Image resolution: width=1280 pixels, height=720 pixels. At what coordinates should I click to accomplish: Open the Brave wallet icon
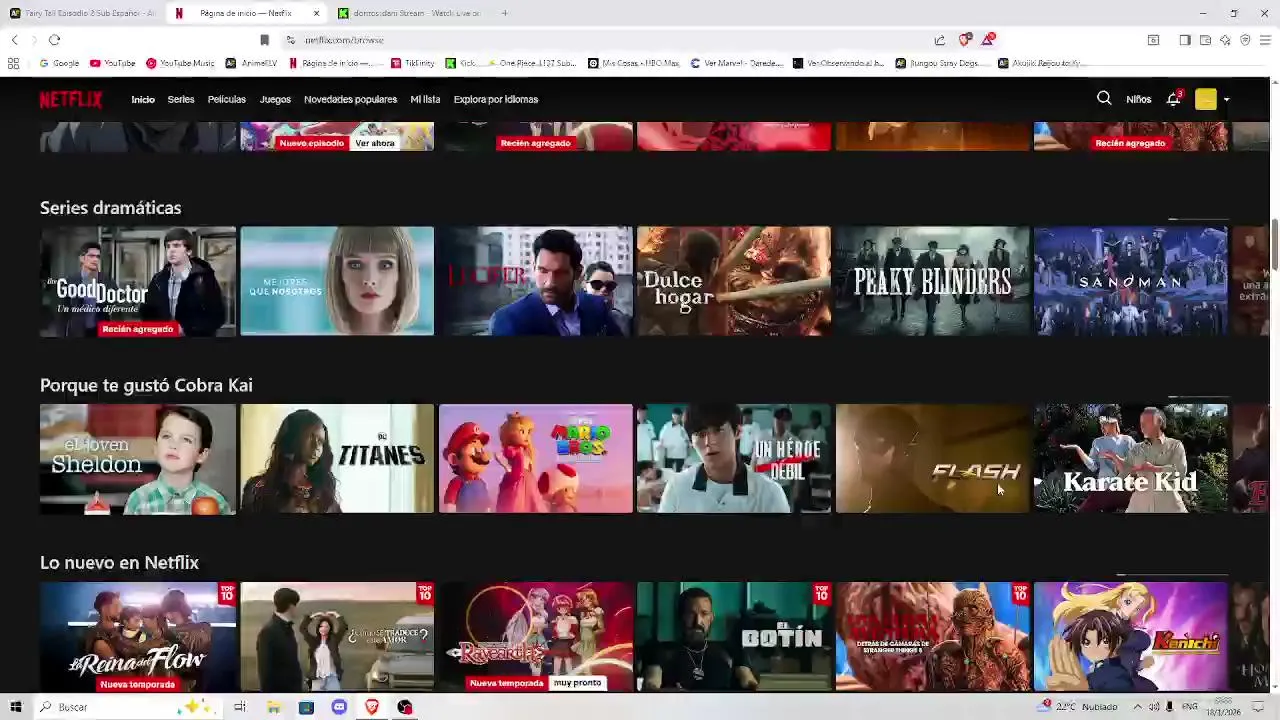coord(1205,40)
